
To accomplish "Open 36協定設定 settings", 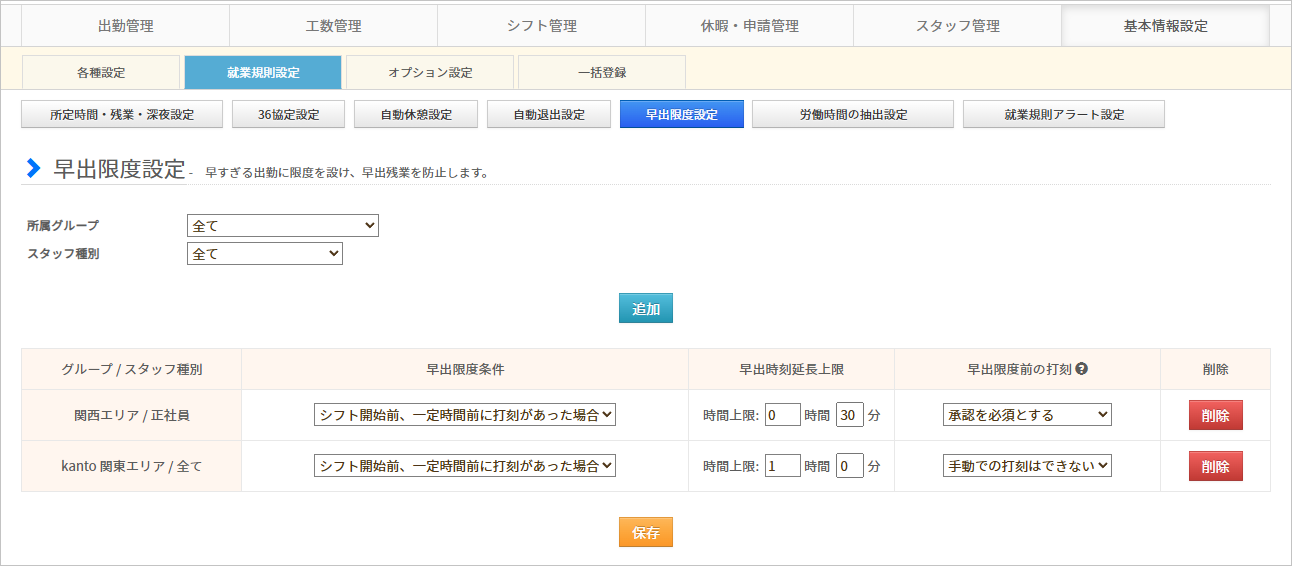I will pos(288,115).
